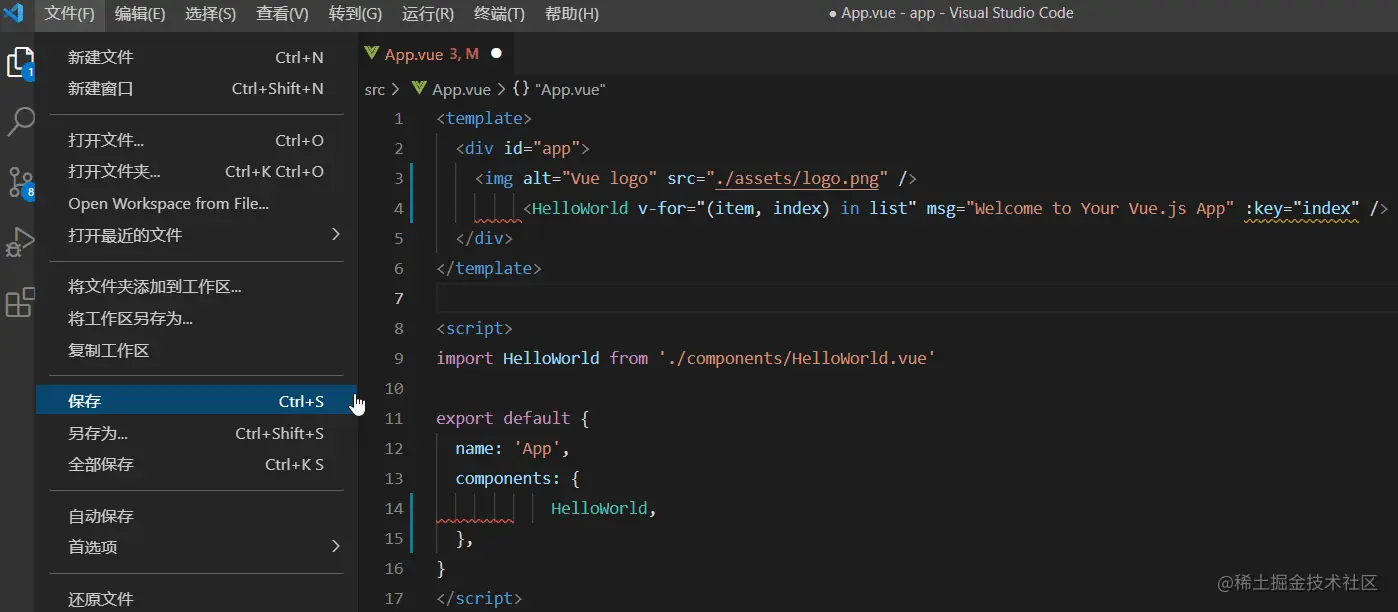Click the <script> tag on line 8
Viewport: 1398px width, 612px height.
475,328
